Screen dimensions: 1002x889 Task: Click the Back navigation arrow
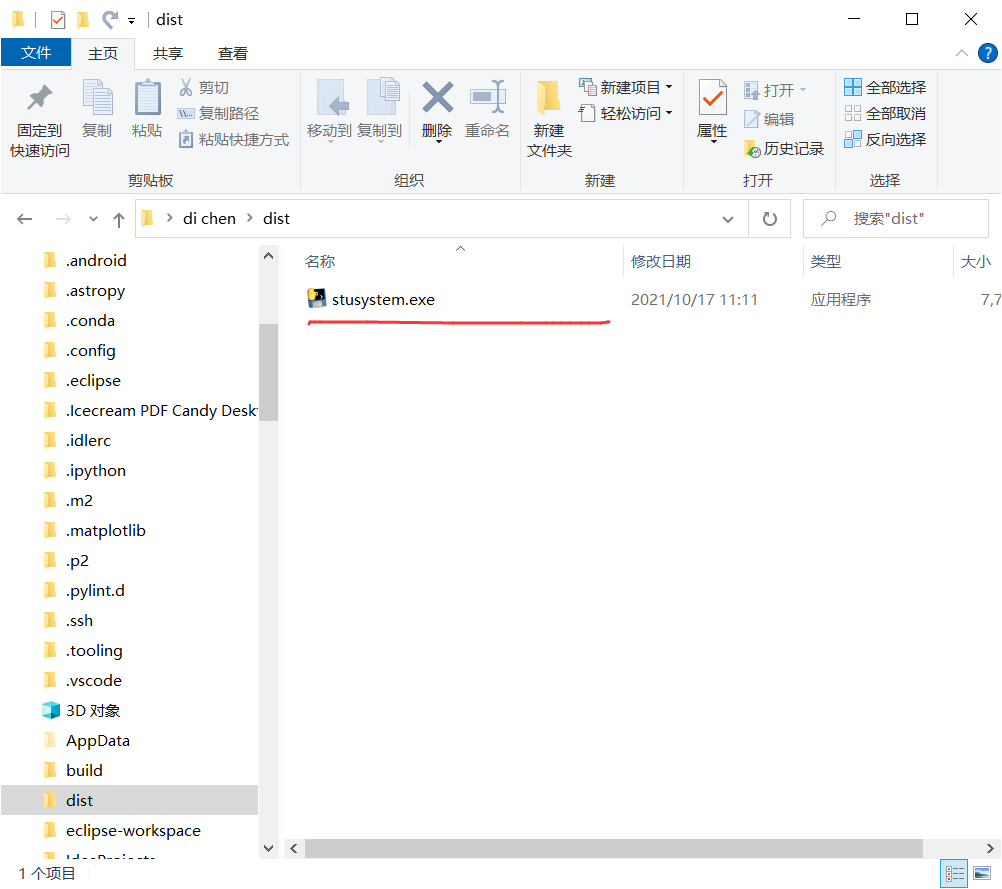24,219
